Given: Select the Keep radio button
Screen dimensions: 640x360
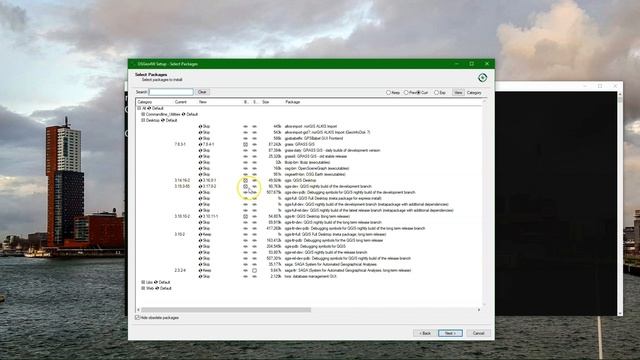Looking at the screenshot, I should (x=389, y=93).
